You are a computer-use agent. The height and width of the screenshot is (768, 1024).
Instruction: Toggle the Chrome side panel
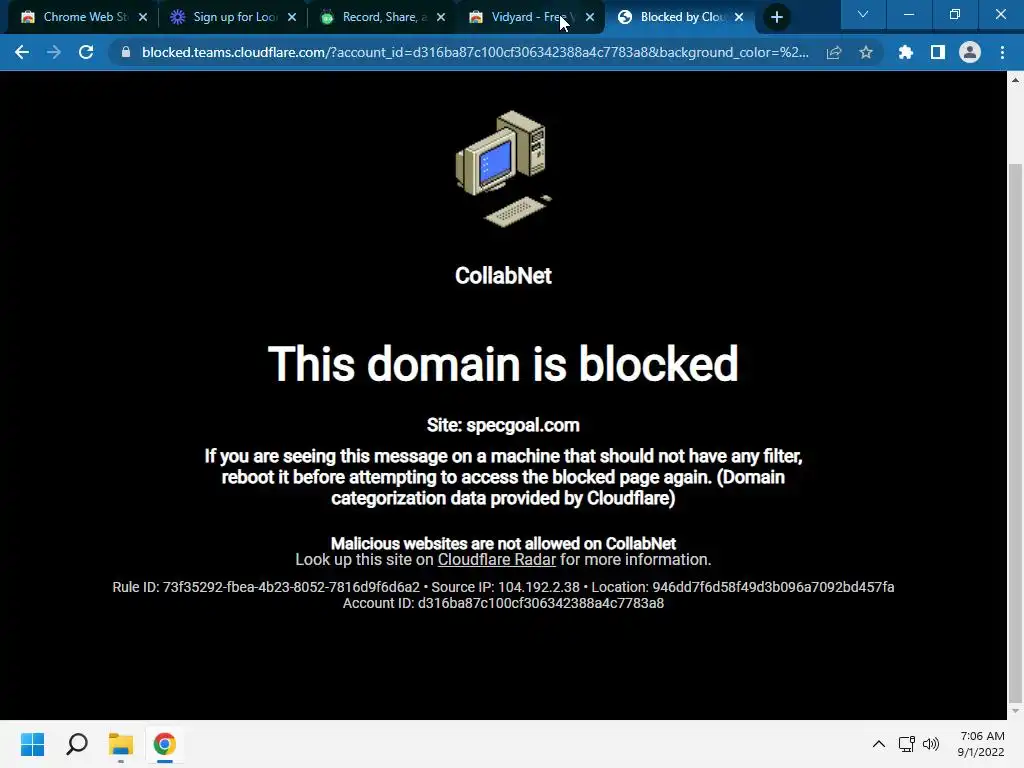click(938, 52)
